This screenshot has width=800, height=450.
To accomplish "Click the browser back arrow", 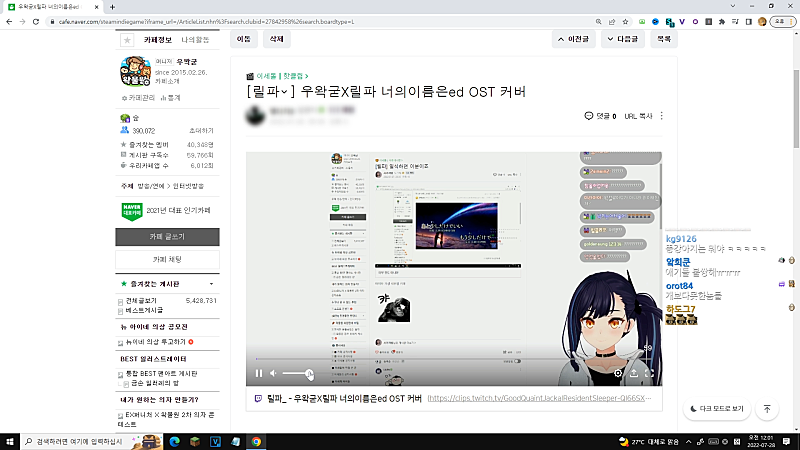I will [9, 21].
